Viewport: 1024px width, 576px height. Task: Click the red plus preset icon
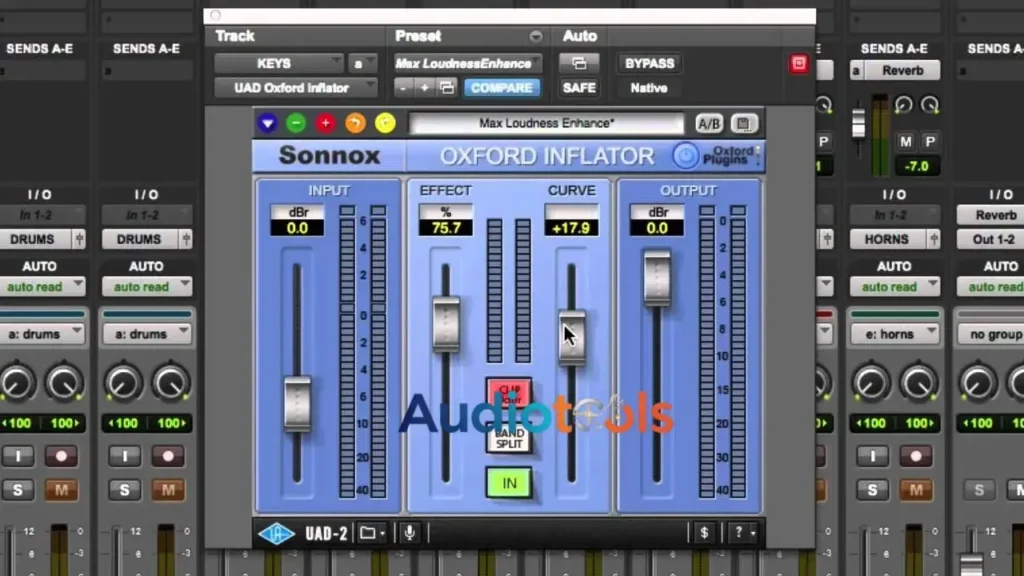(x=326, y=123)
